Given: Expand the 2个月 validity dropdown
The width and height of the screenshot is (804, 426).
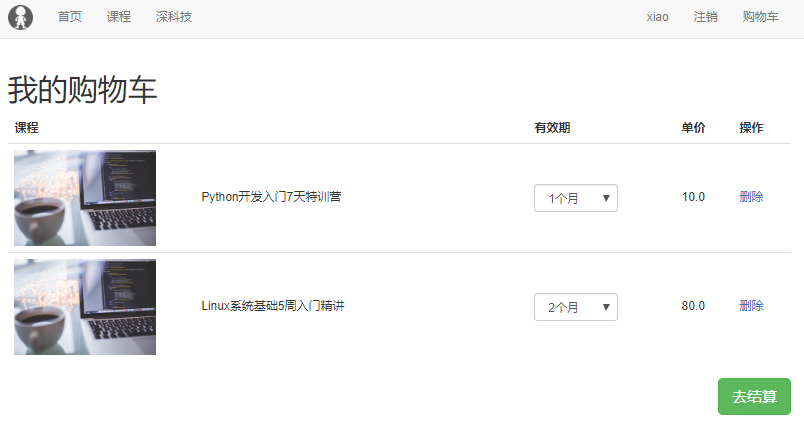Looking at the screenshot, I should click(576, 307).
